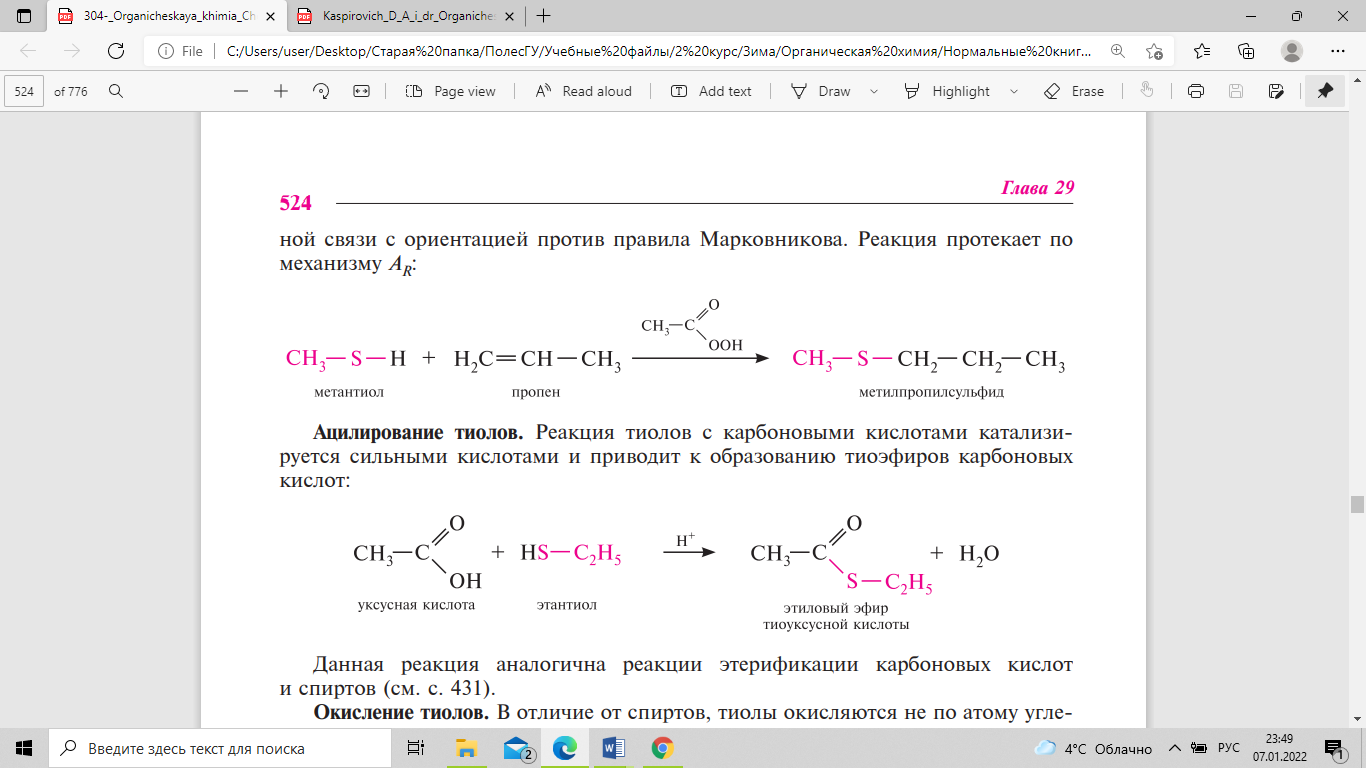The height and width of the screenshot is (768, 1366).
Task: Open the notification center
Action: (x=1334, y=748)
